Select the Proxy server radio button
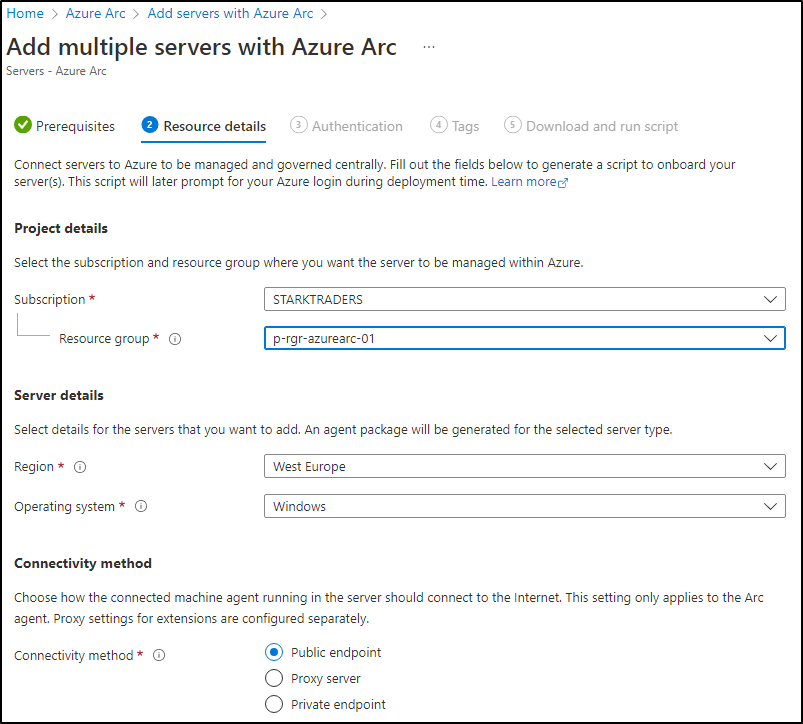This screenshot has height=724, width=803. click(x=274, y=678)
